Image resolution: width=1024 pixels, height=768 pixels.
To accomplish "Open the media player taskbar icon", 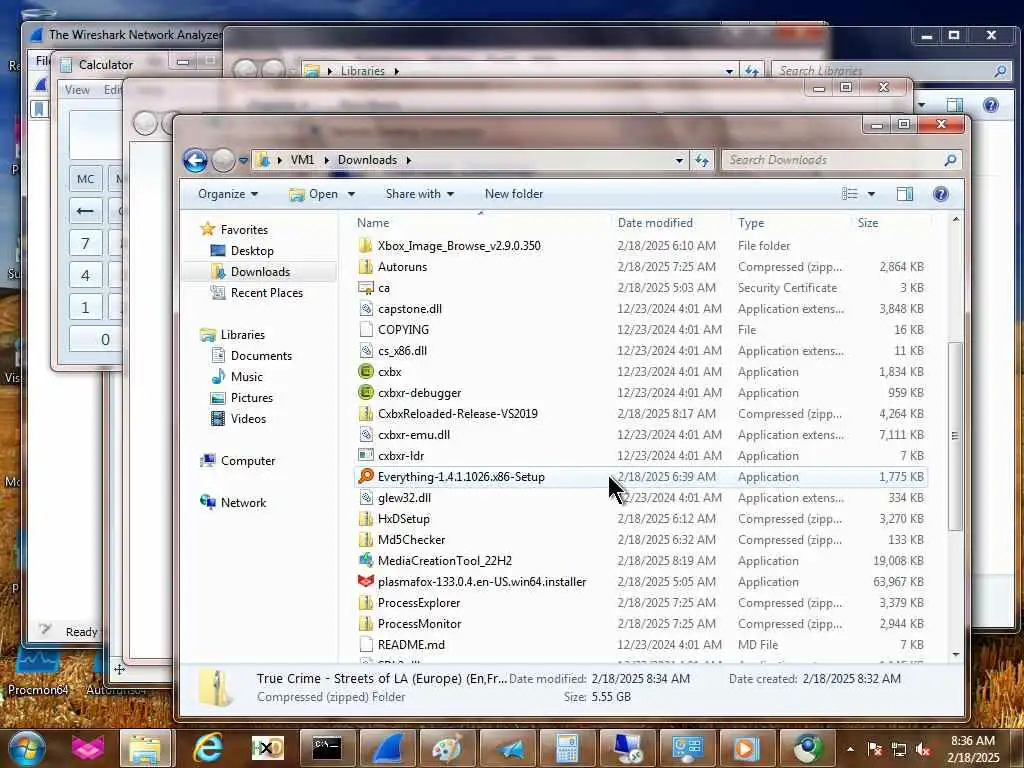I will coord(746,748).
